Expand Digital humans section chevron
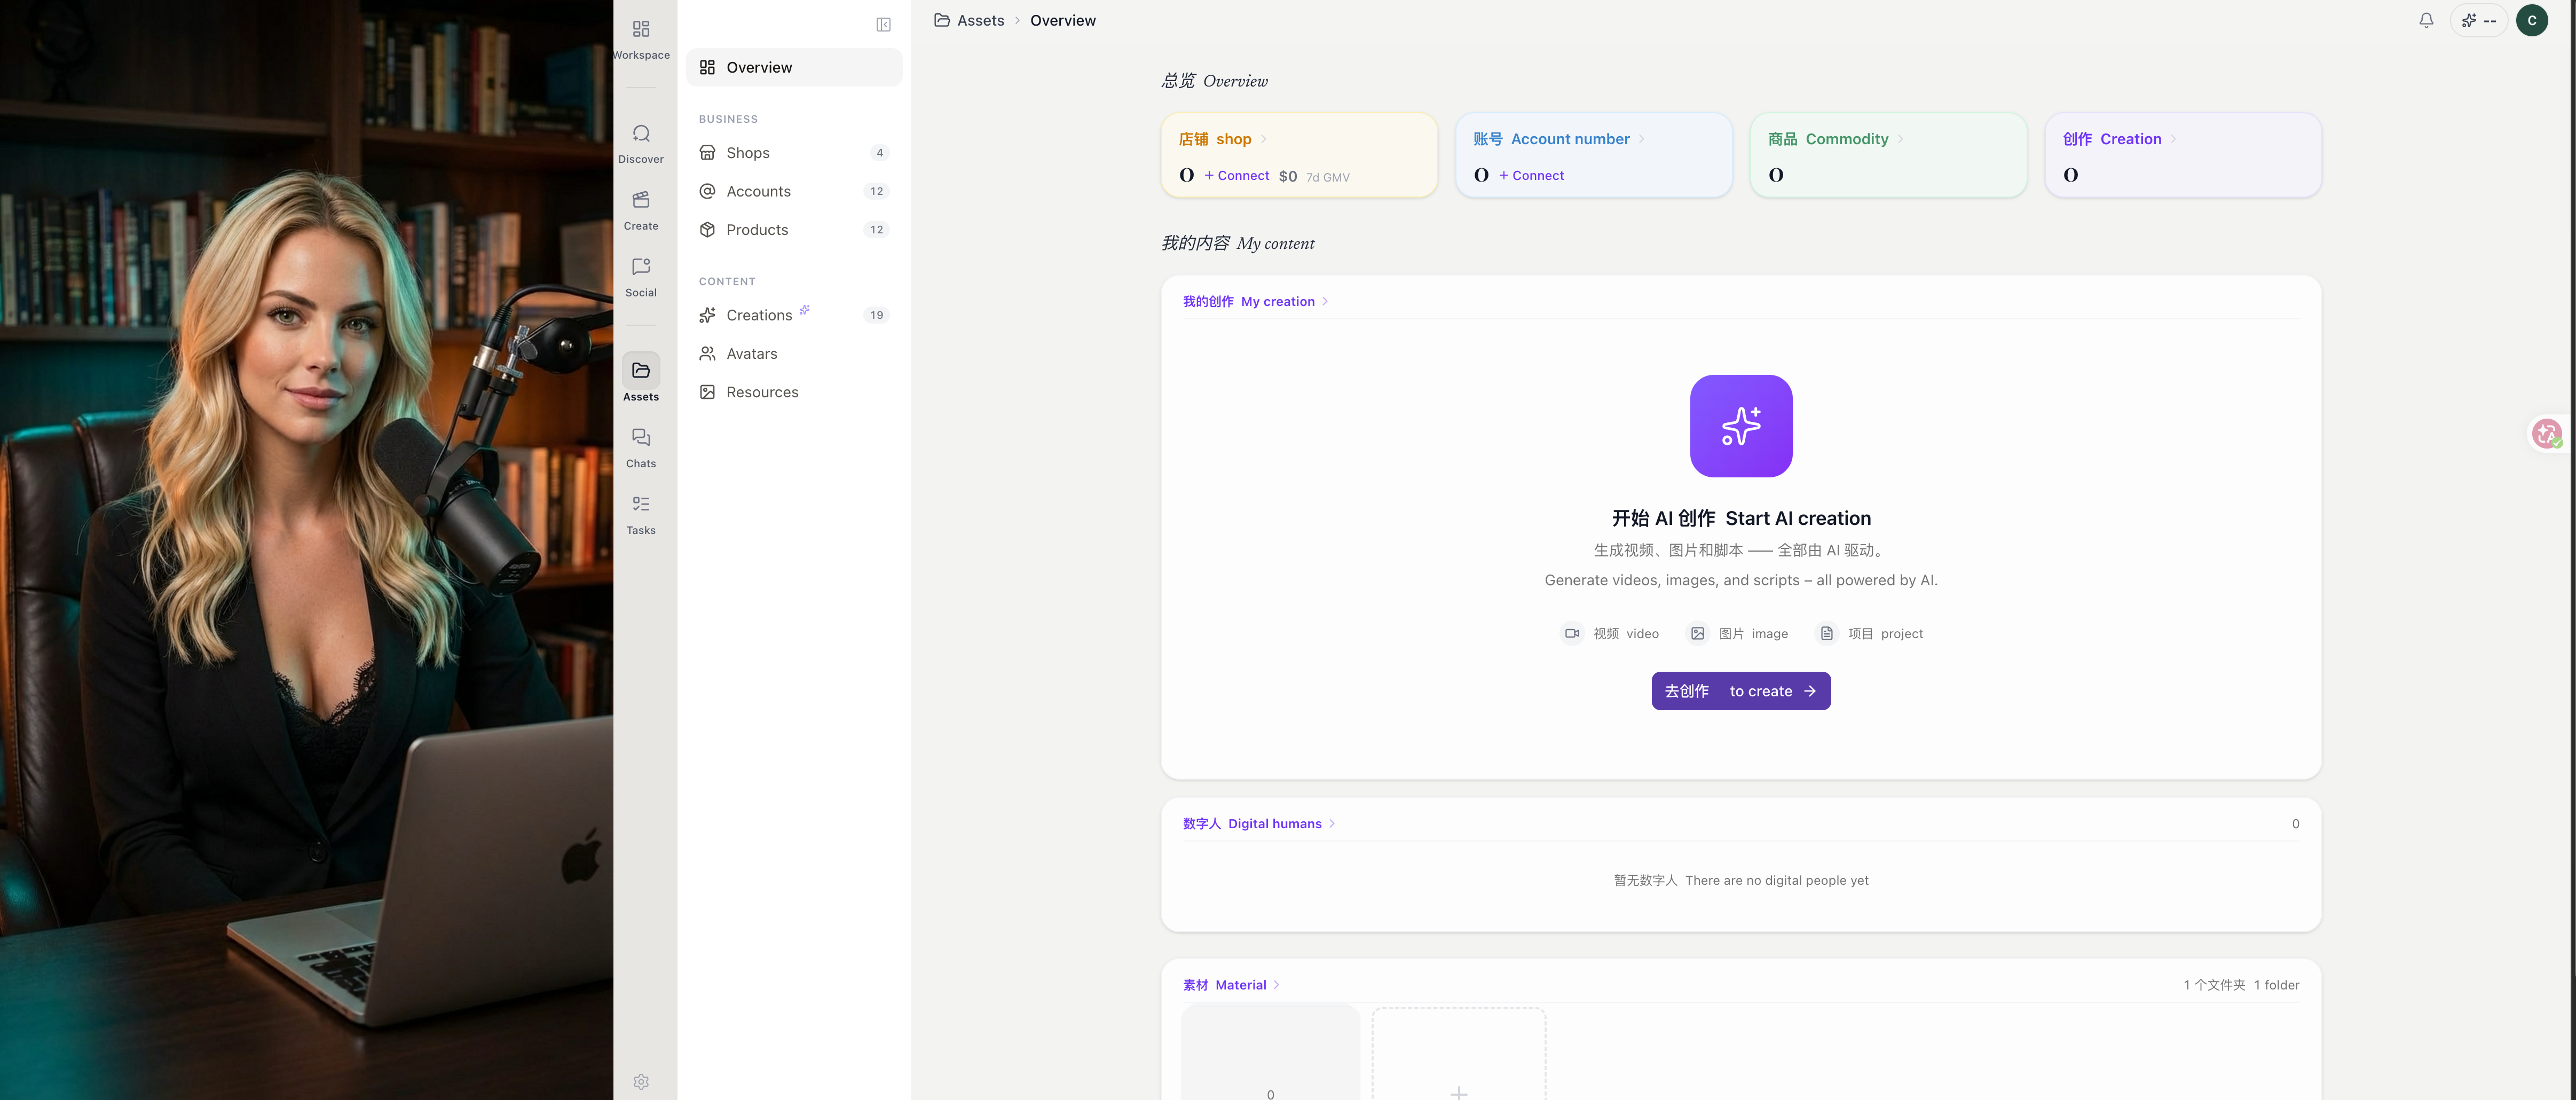Image resolution: width=2576 pixels, height=1100 pixels. (x=1332, y=824)
